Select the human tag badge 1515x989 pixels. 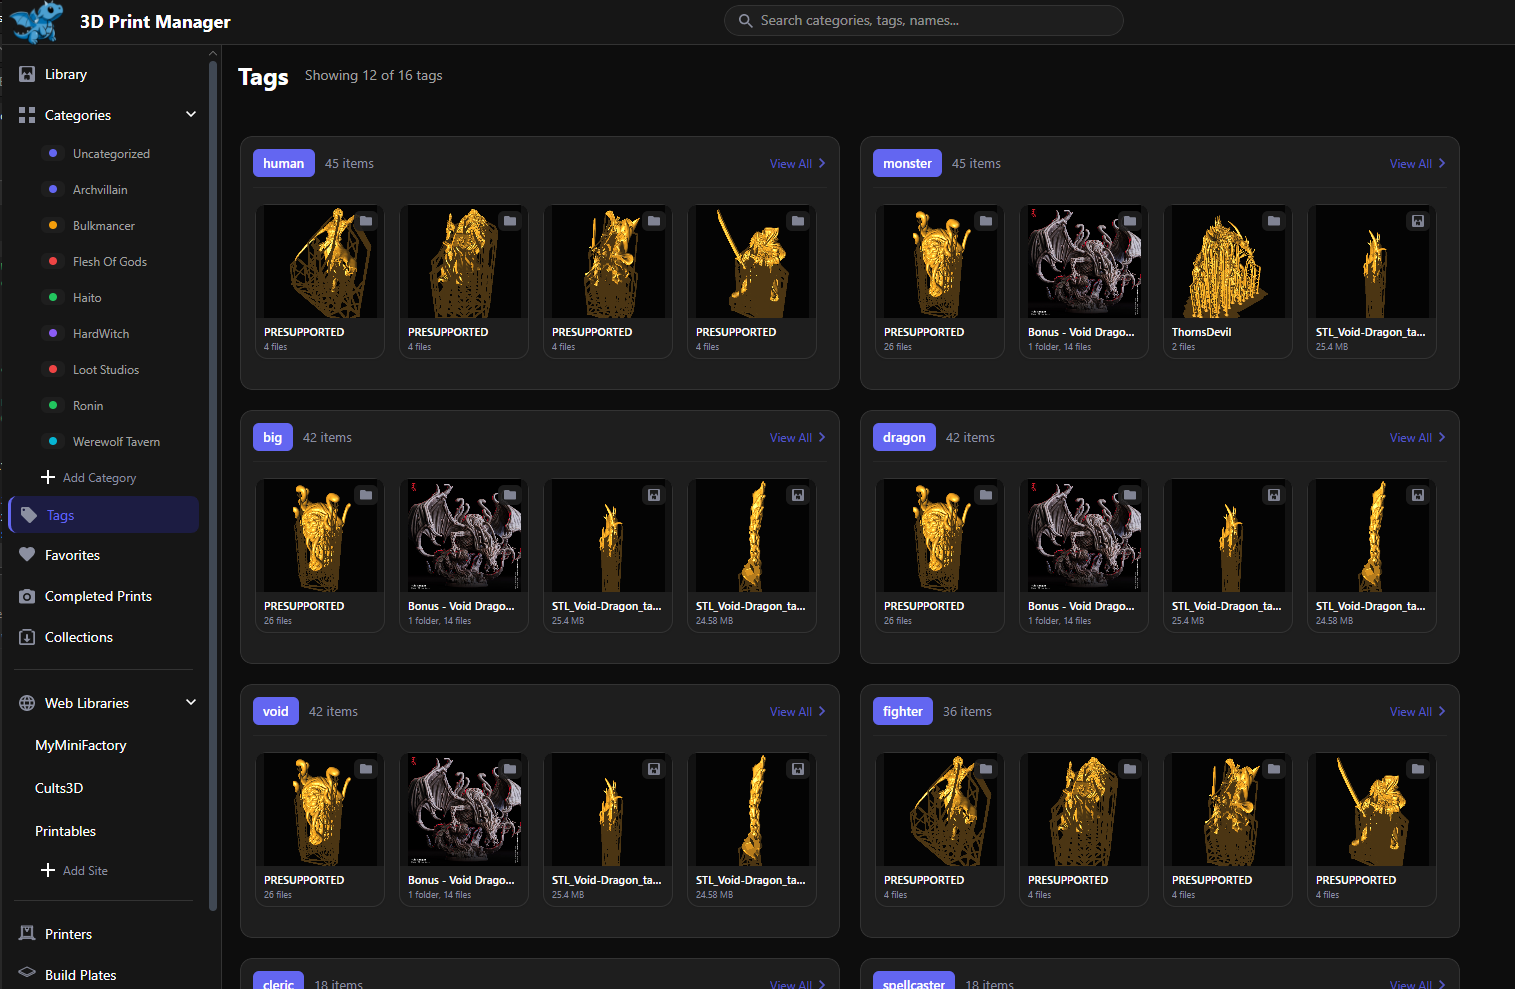(284, 163)
